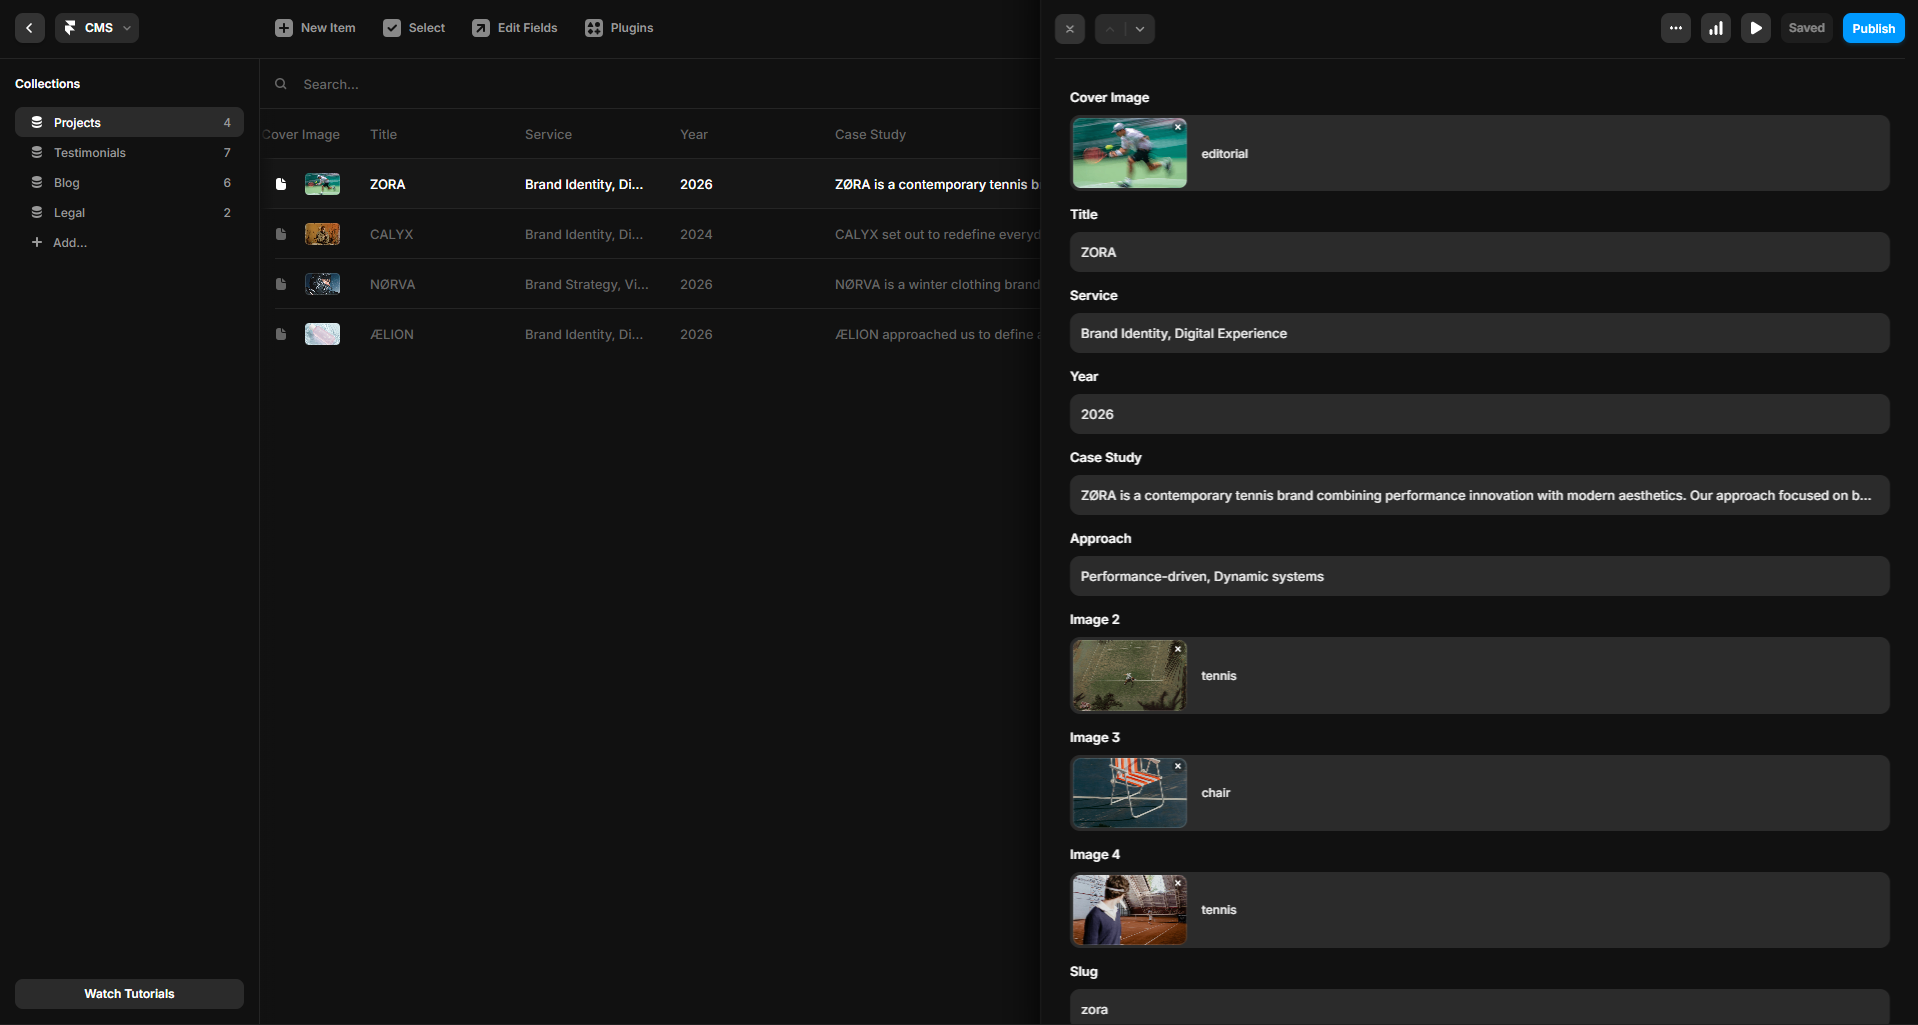The image size is (1918, 1025).
Task: Open the three-dot more options menu
Action: tap(1675, 28)
